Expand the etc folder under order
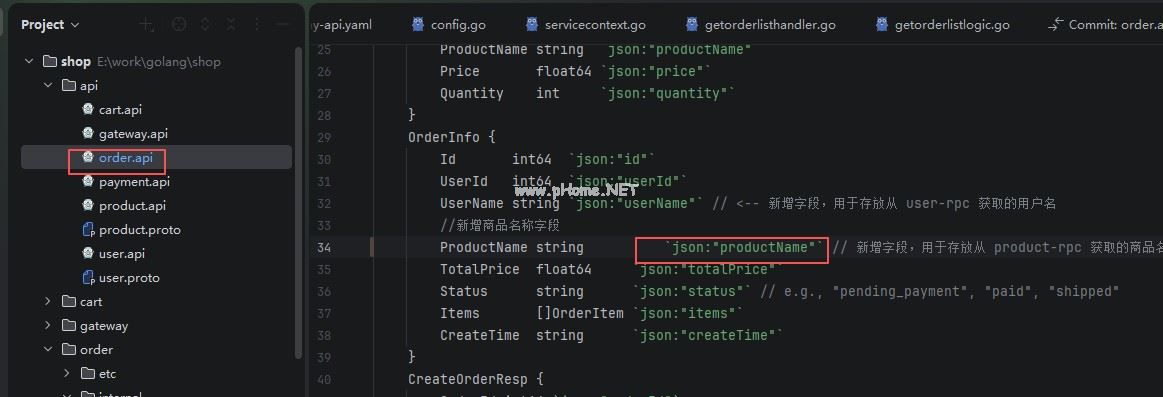 [x=67, y=373]
